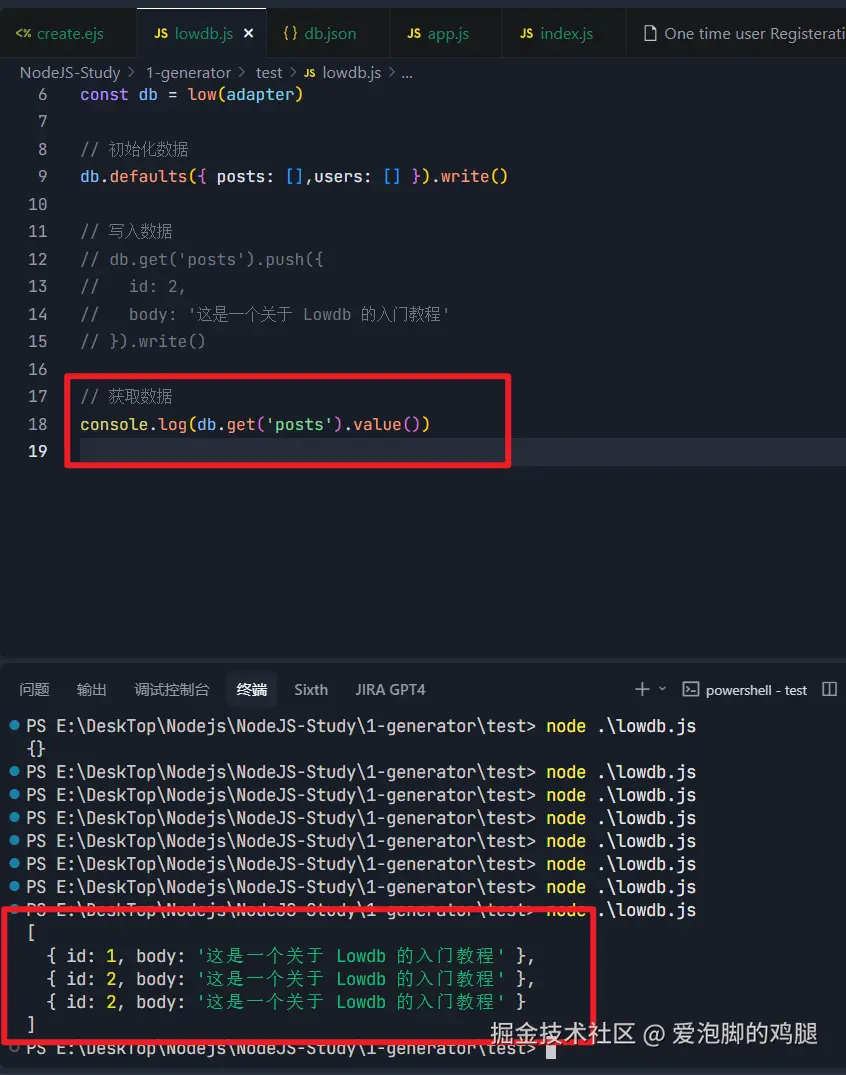Screen dimensions: 846x1075
Task: Click line number 19 in gutter
Action: (x=38, y=451)
